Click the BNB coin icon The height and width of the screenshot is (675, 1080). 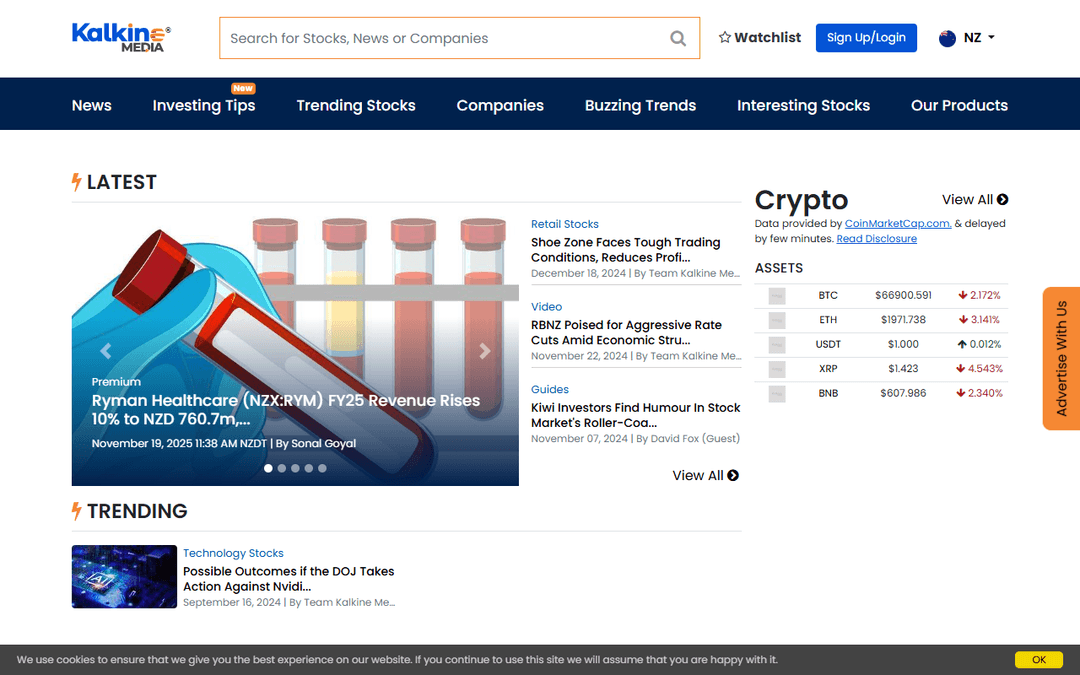(x=777, y=394)
